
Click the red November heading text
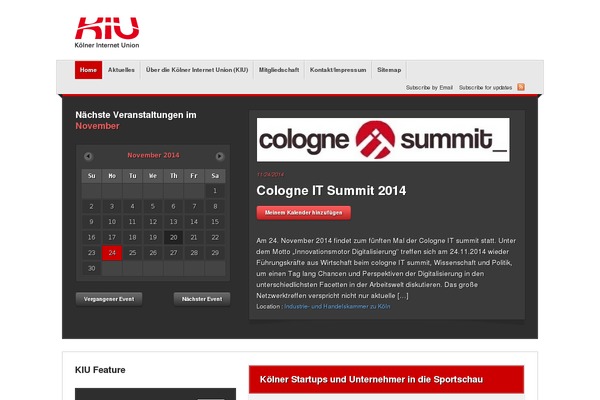pyautogui.click(x=98, y=126)
